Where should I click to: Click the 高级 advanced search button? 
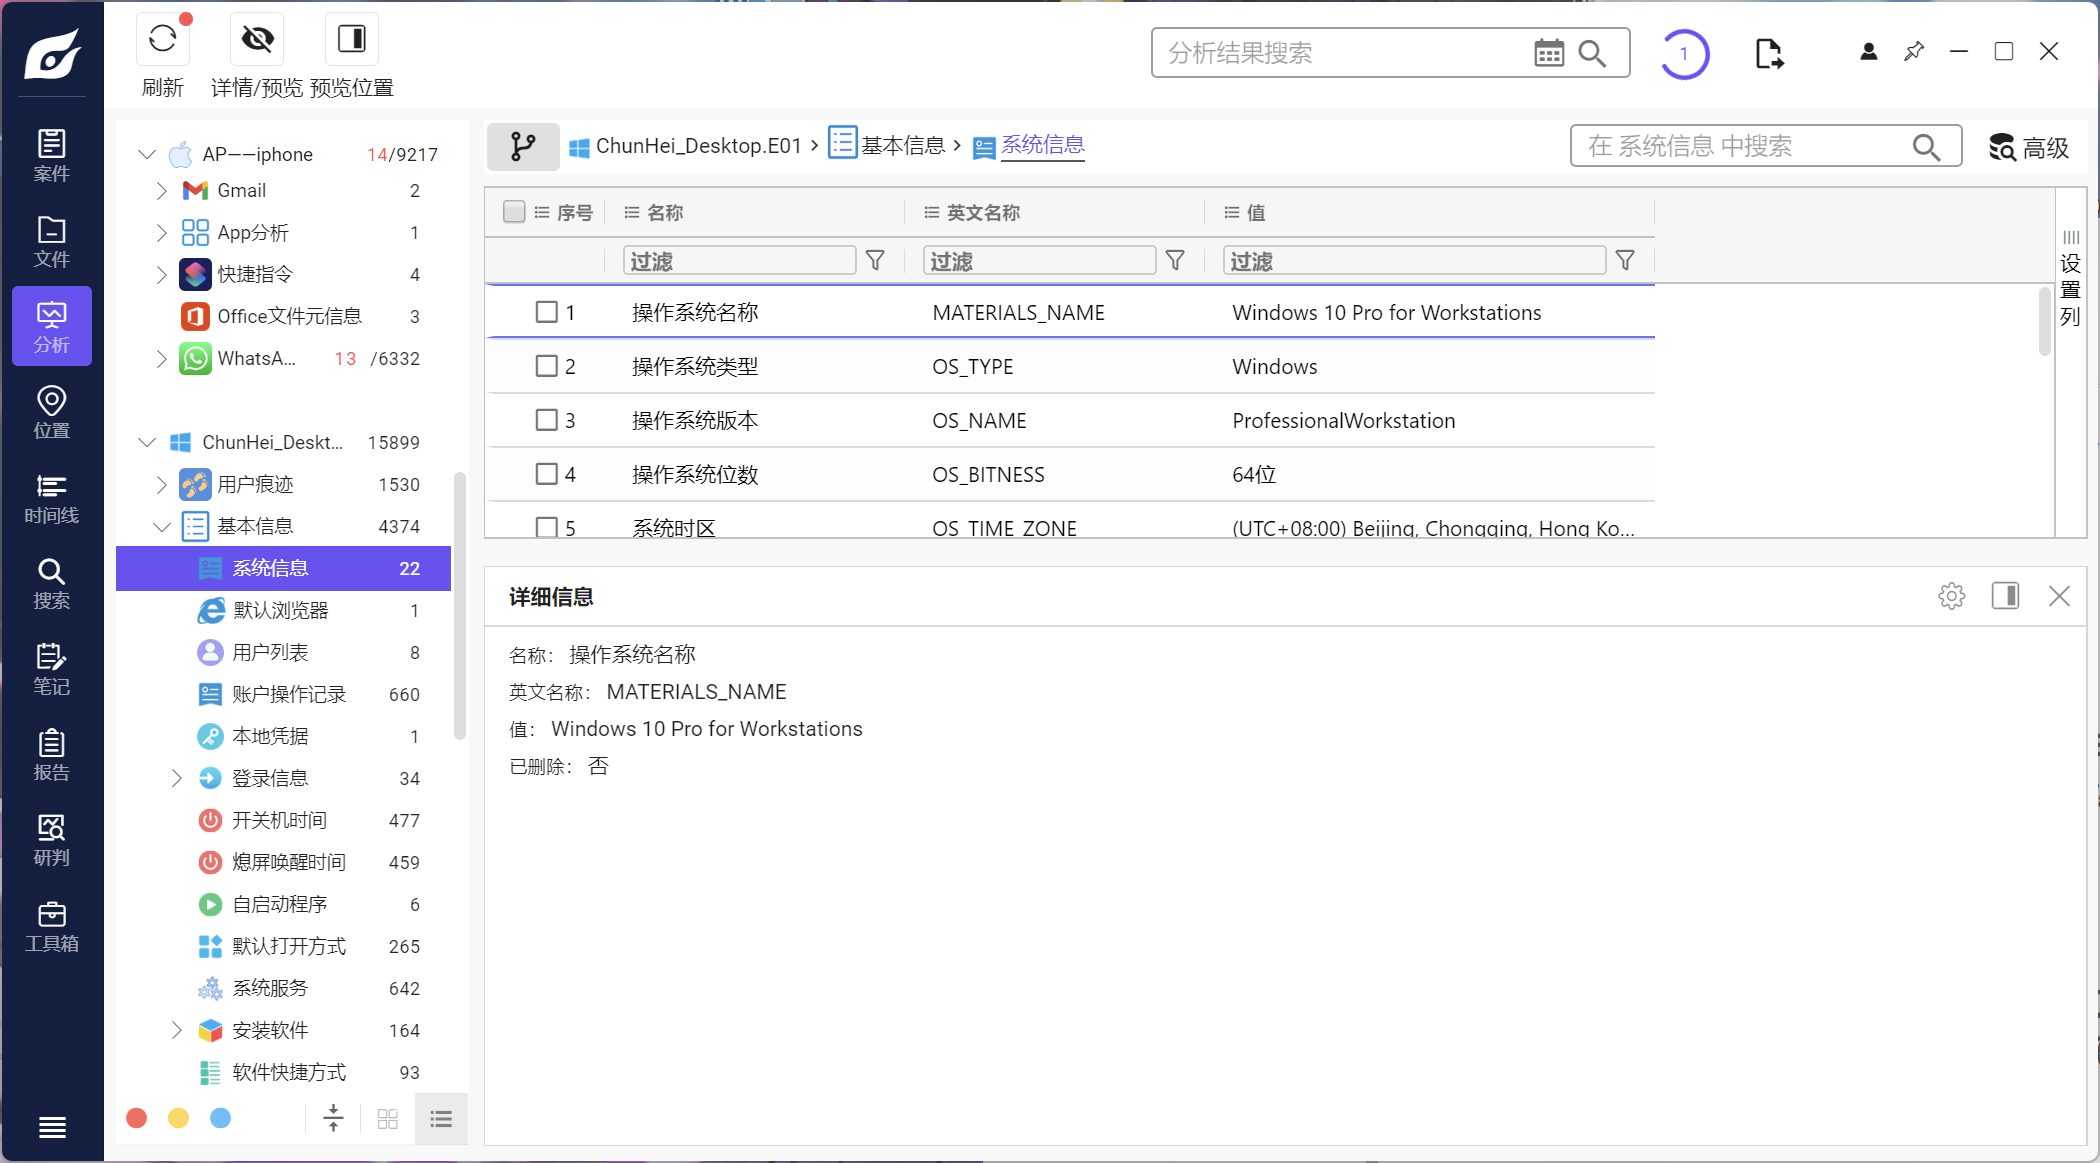pos(2028,147)
